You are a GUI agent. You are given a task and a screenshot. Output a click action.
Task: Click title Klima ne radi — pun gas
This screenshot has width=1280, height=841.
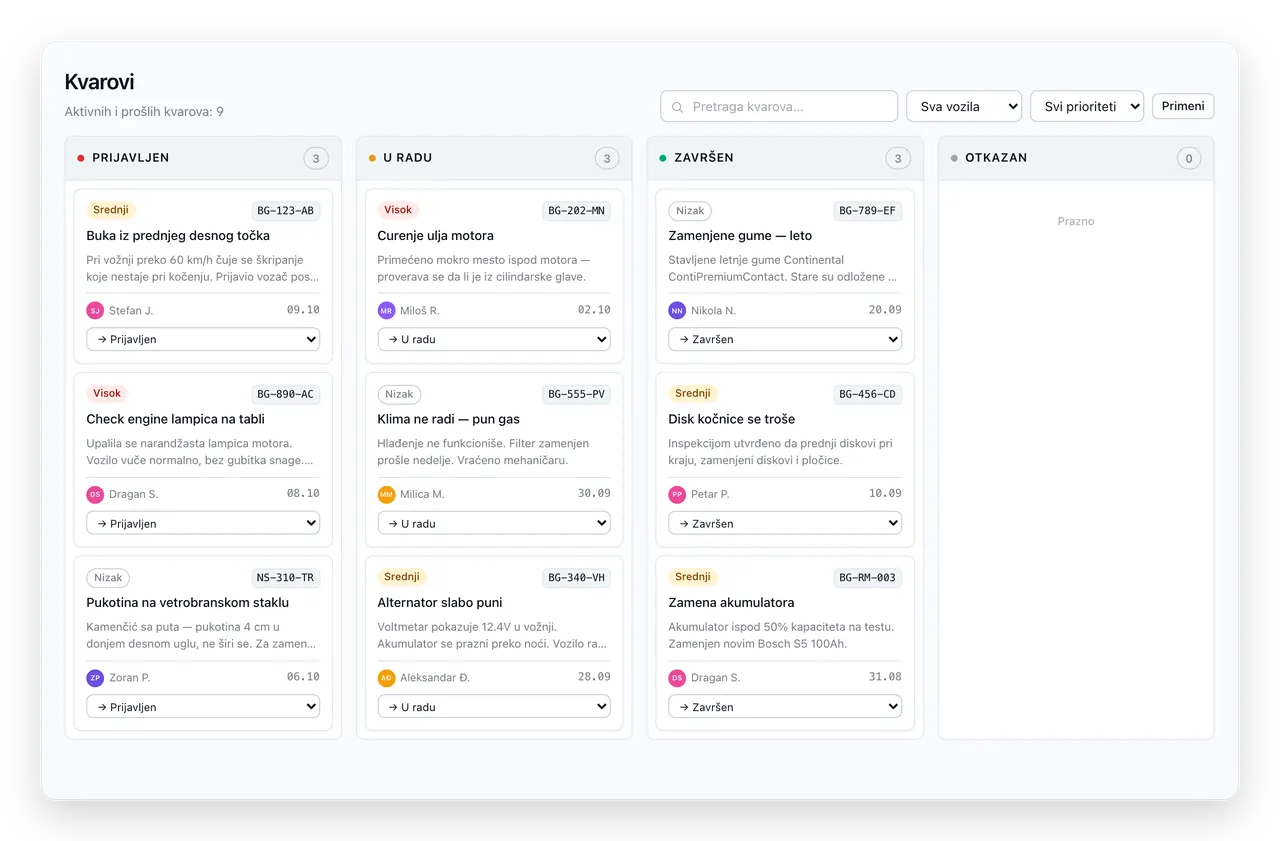tap(448, 419)
